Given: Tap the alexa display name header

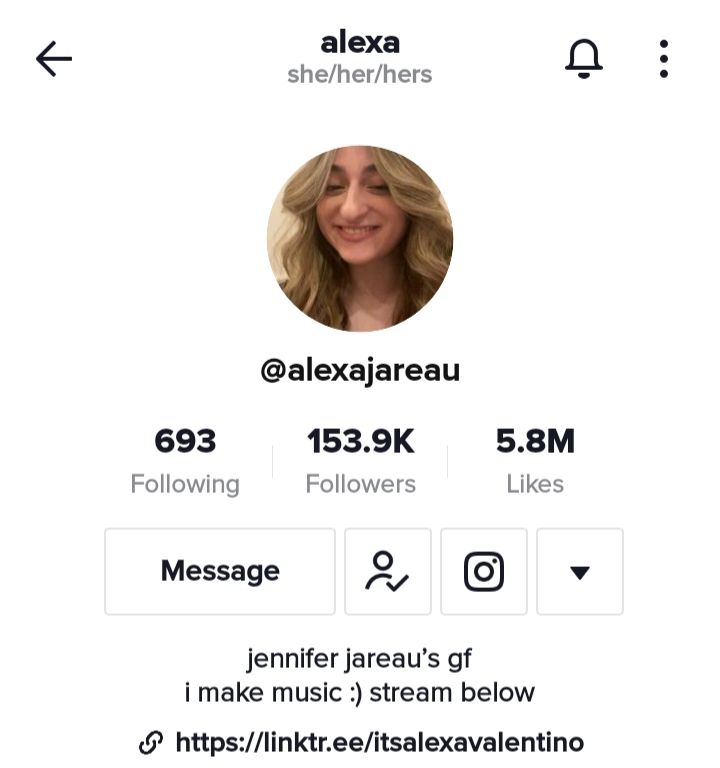Looking at the screenshot, I should pyautogui.click(x=360, y=43).
